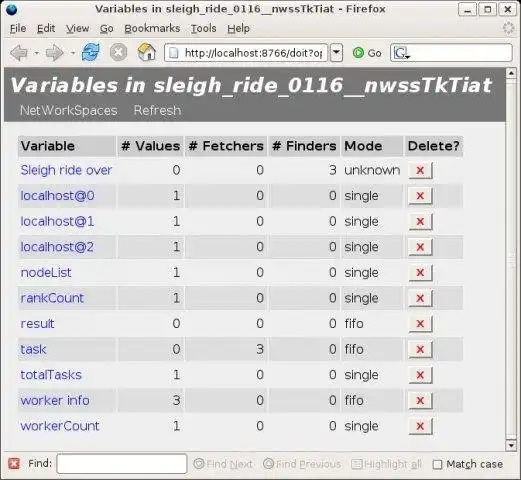Delete the rankCount variable
Screen dimensions: 521x480
pos(420,298)
